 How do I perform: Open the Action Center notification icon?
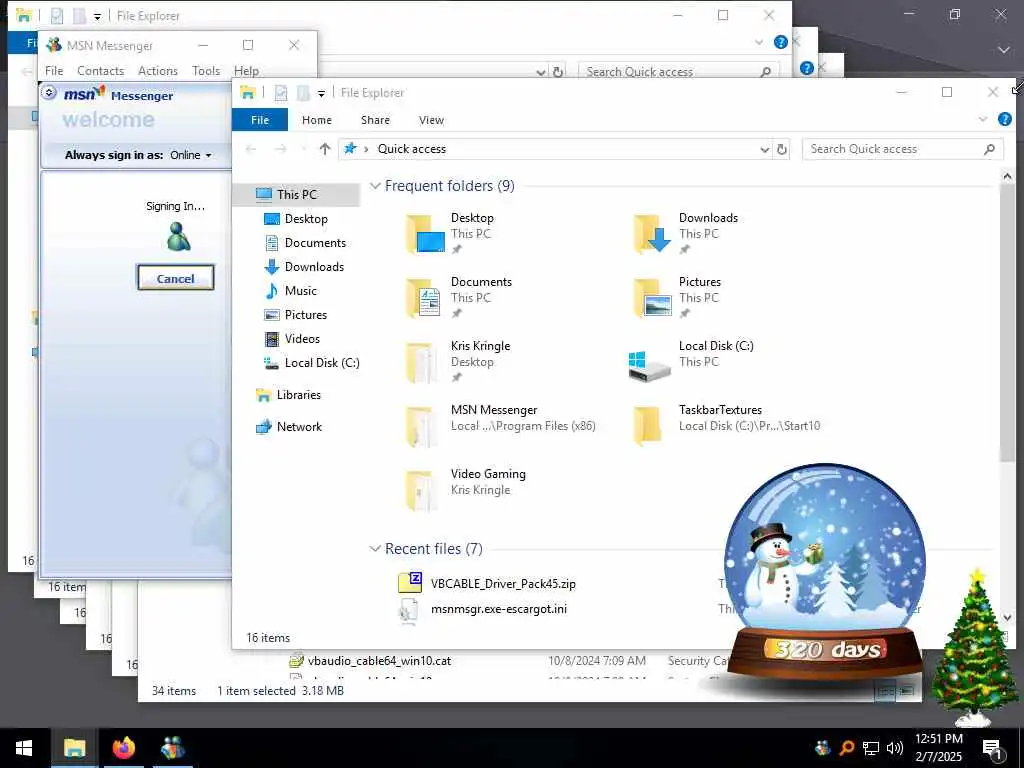click(992, 748)
